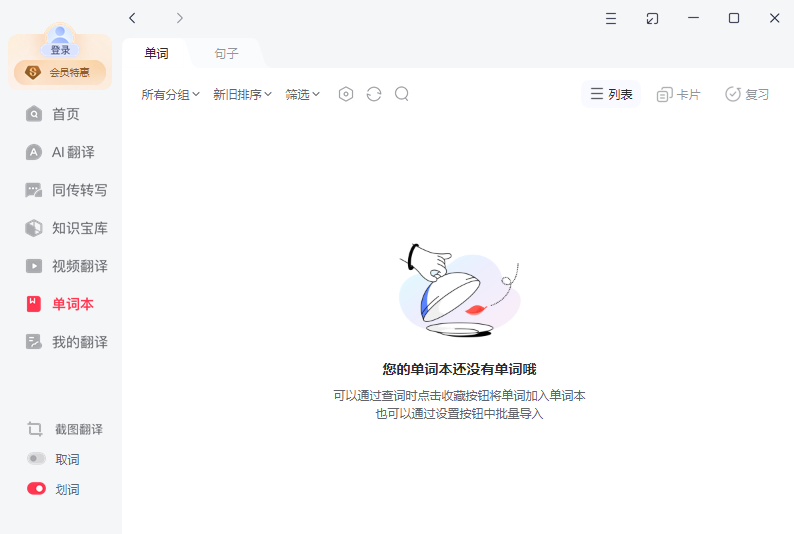This screenshot has width=794, height=534.
Task: Click the 列表 lines icon
Action: point(597,94)
